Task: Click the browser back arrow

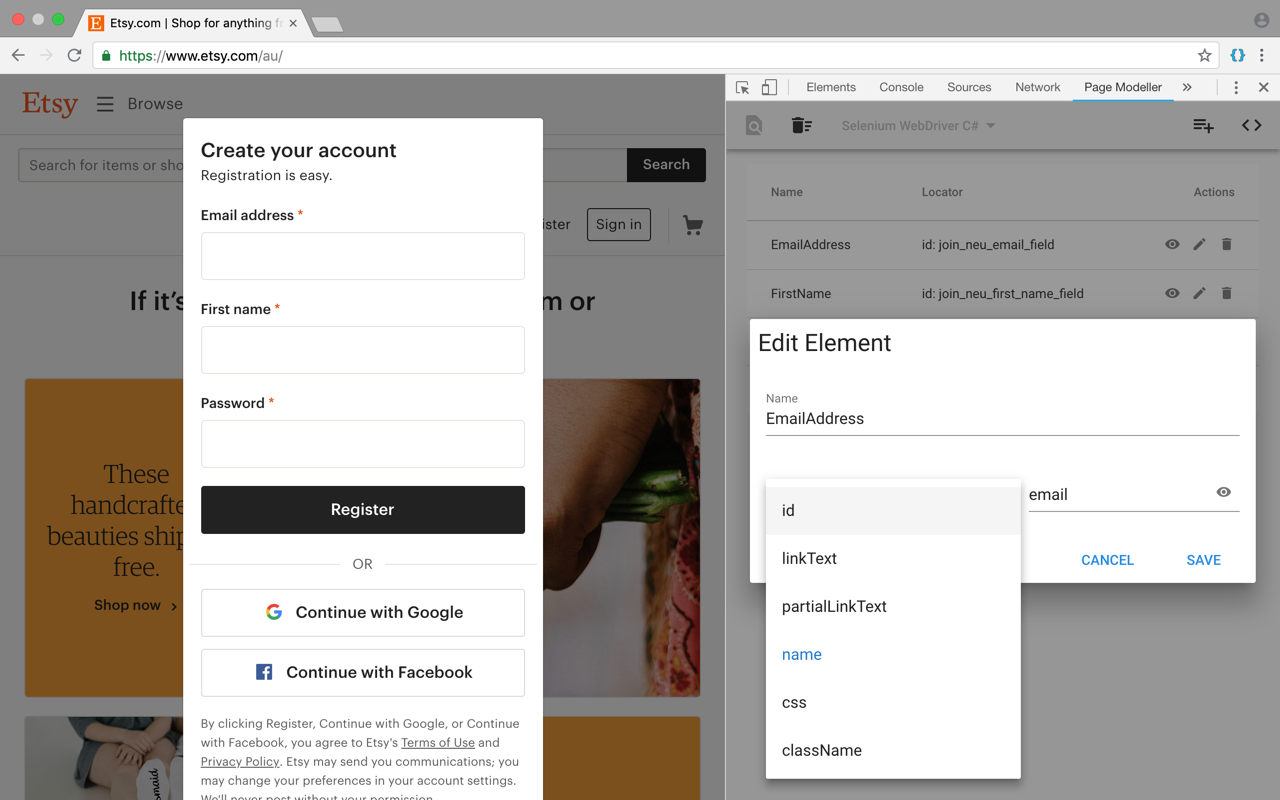Action: (18, 56)
